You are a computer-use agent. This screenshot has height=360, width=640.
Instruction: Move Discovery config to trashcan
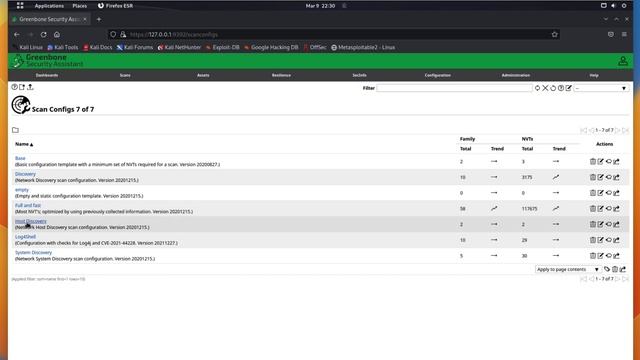(x=593, y=177)
